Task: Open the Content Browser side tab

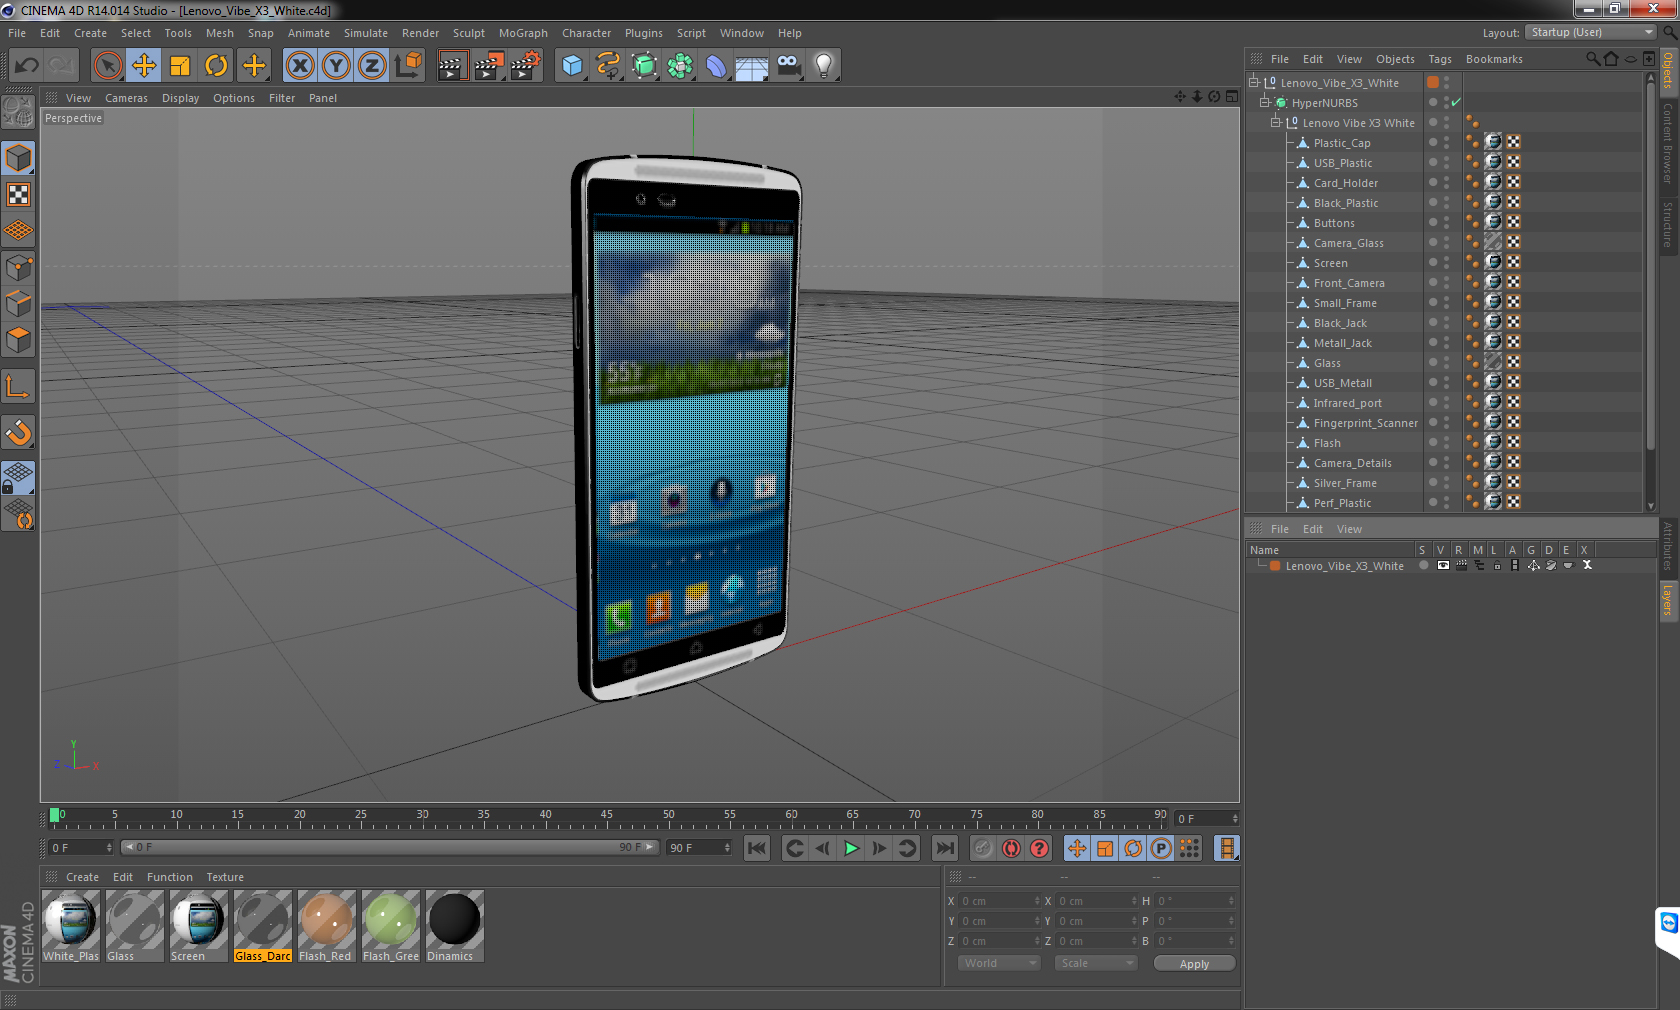Action: click(x=1668, y=142)
